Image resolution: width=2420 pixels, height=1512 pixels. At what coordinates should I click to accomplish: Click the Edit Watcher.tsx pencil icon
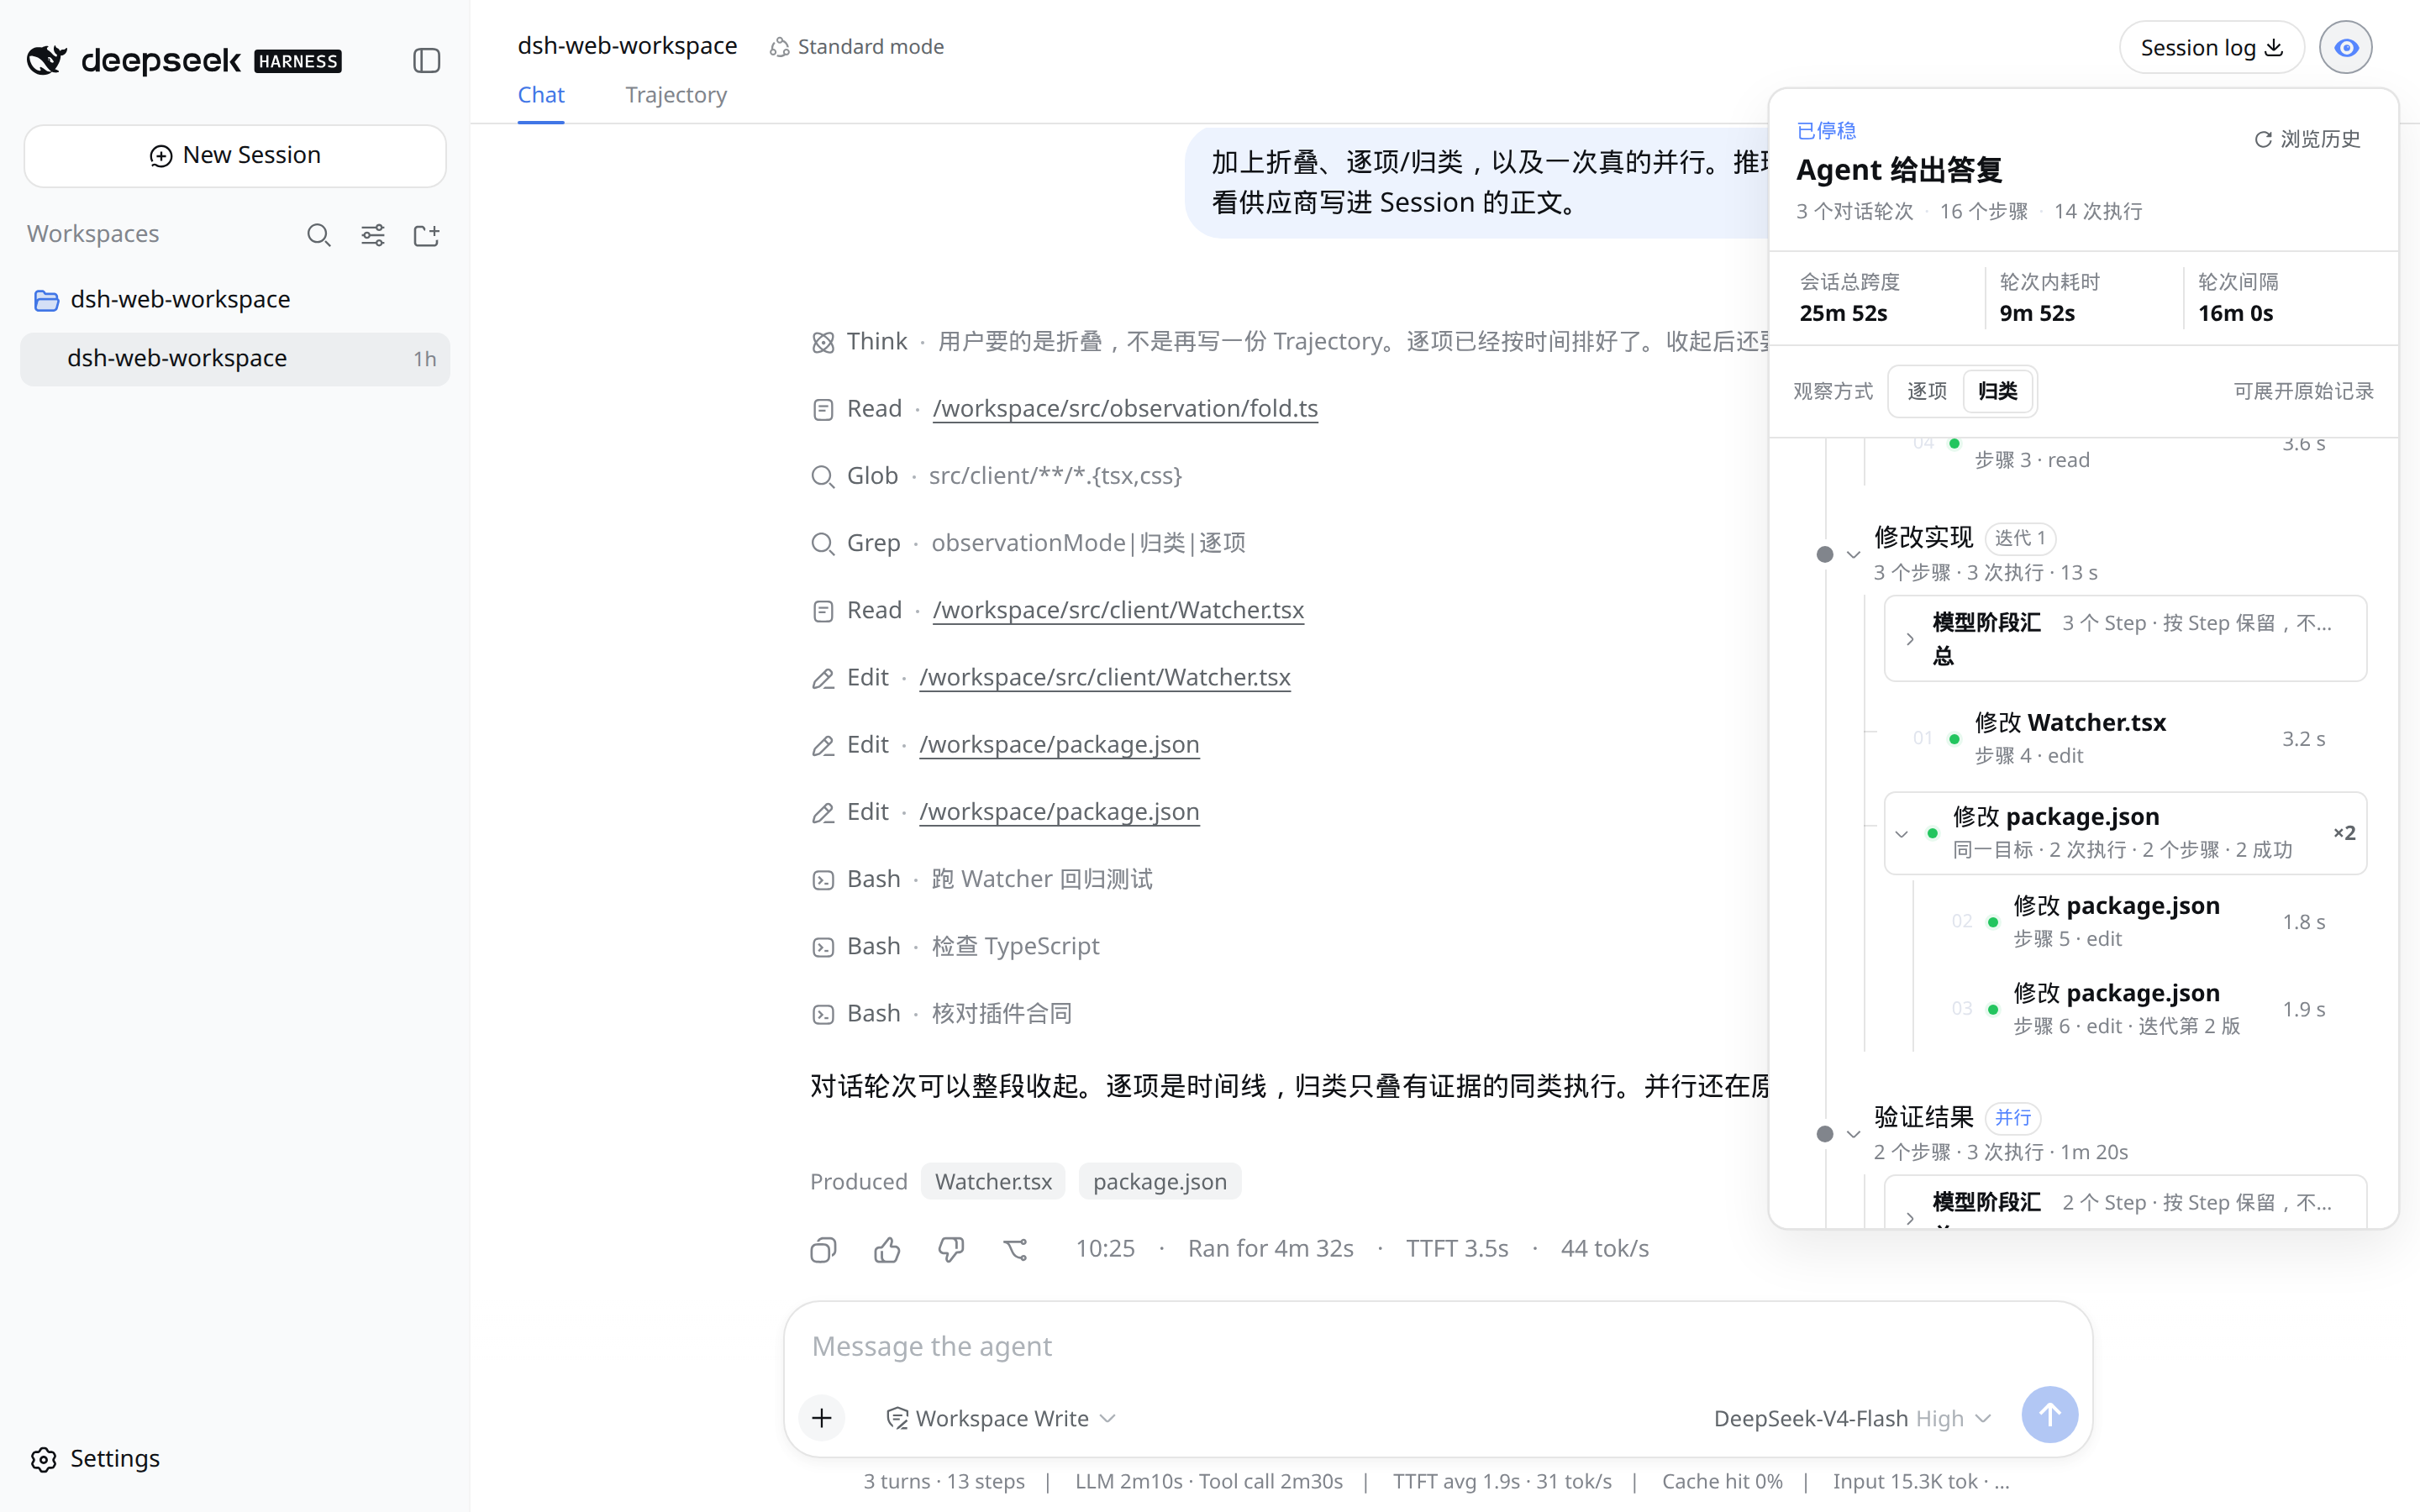coord(823,679)
